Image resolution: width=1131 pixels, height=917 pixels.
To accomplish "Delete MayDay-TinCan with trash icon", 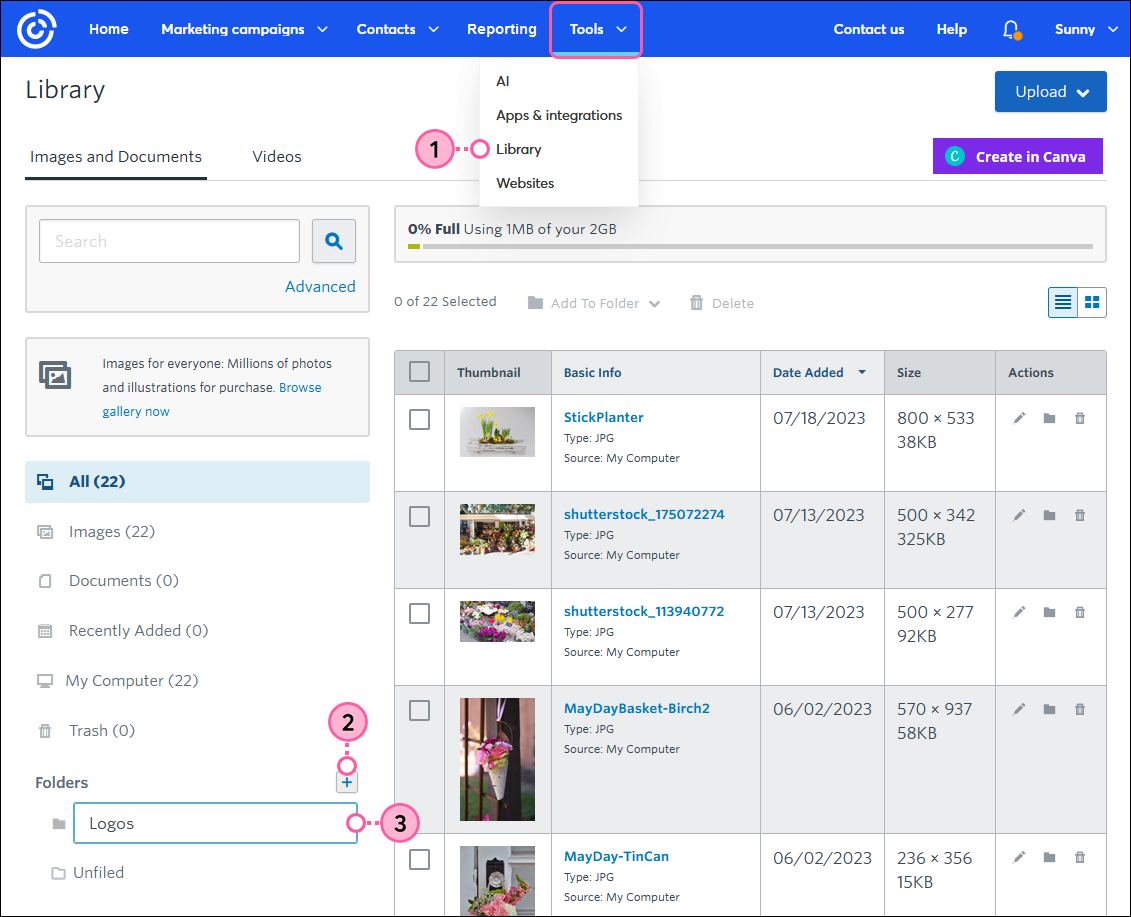I will click(1080, 857).
